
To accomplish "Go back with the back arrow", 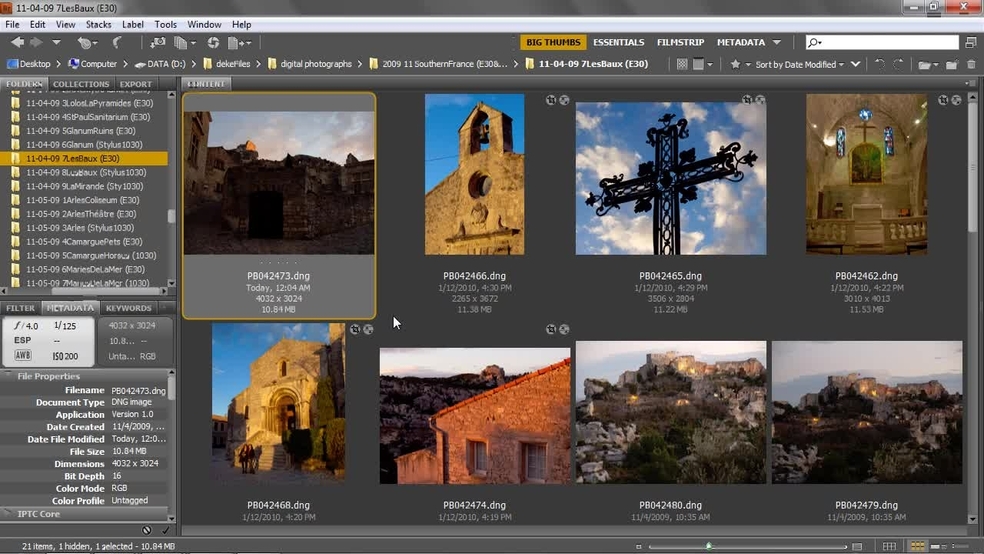I will [18, 42].
